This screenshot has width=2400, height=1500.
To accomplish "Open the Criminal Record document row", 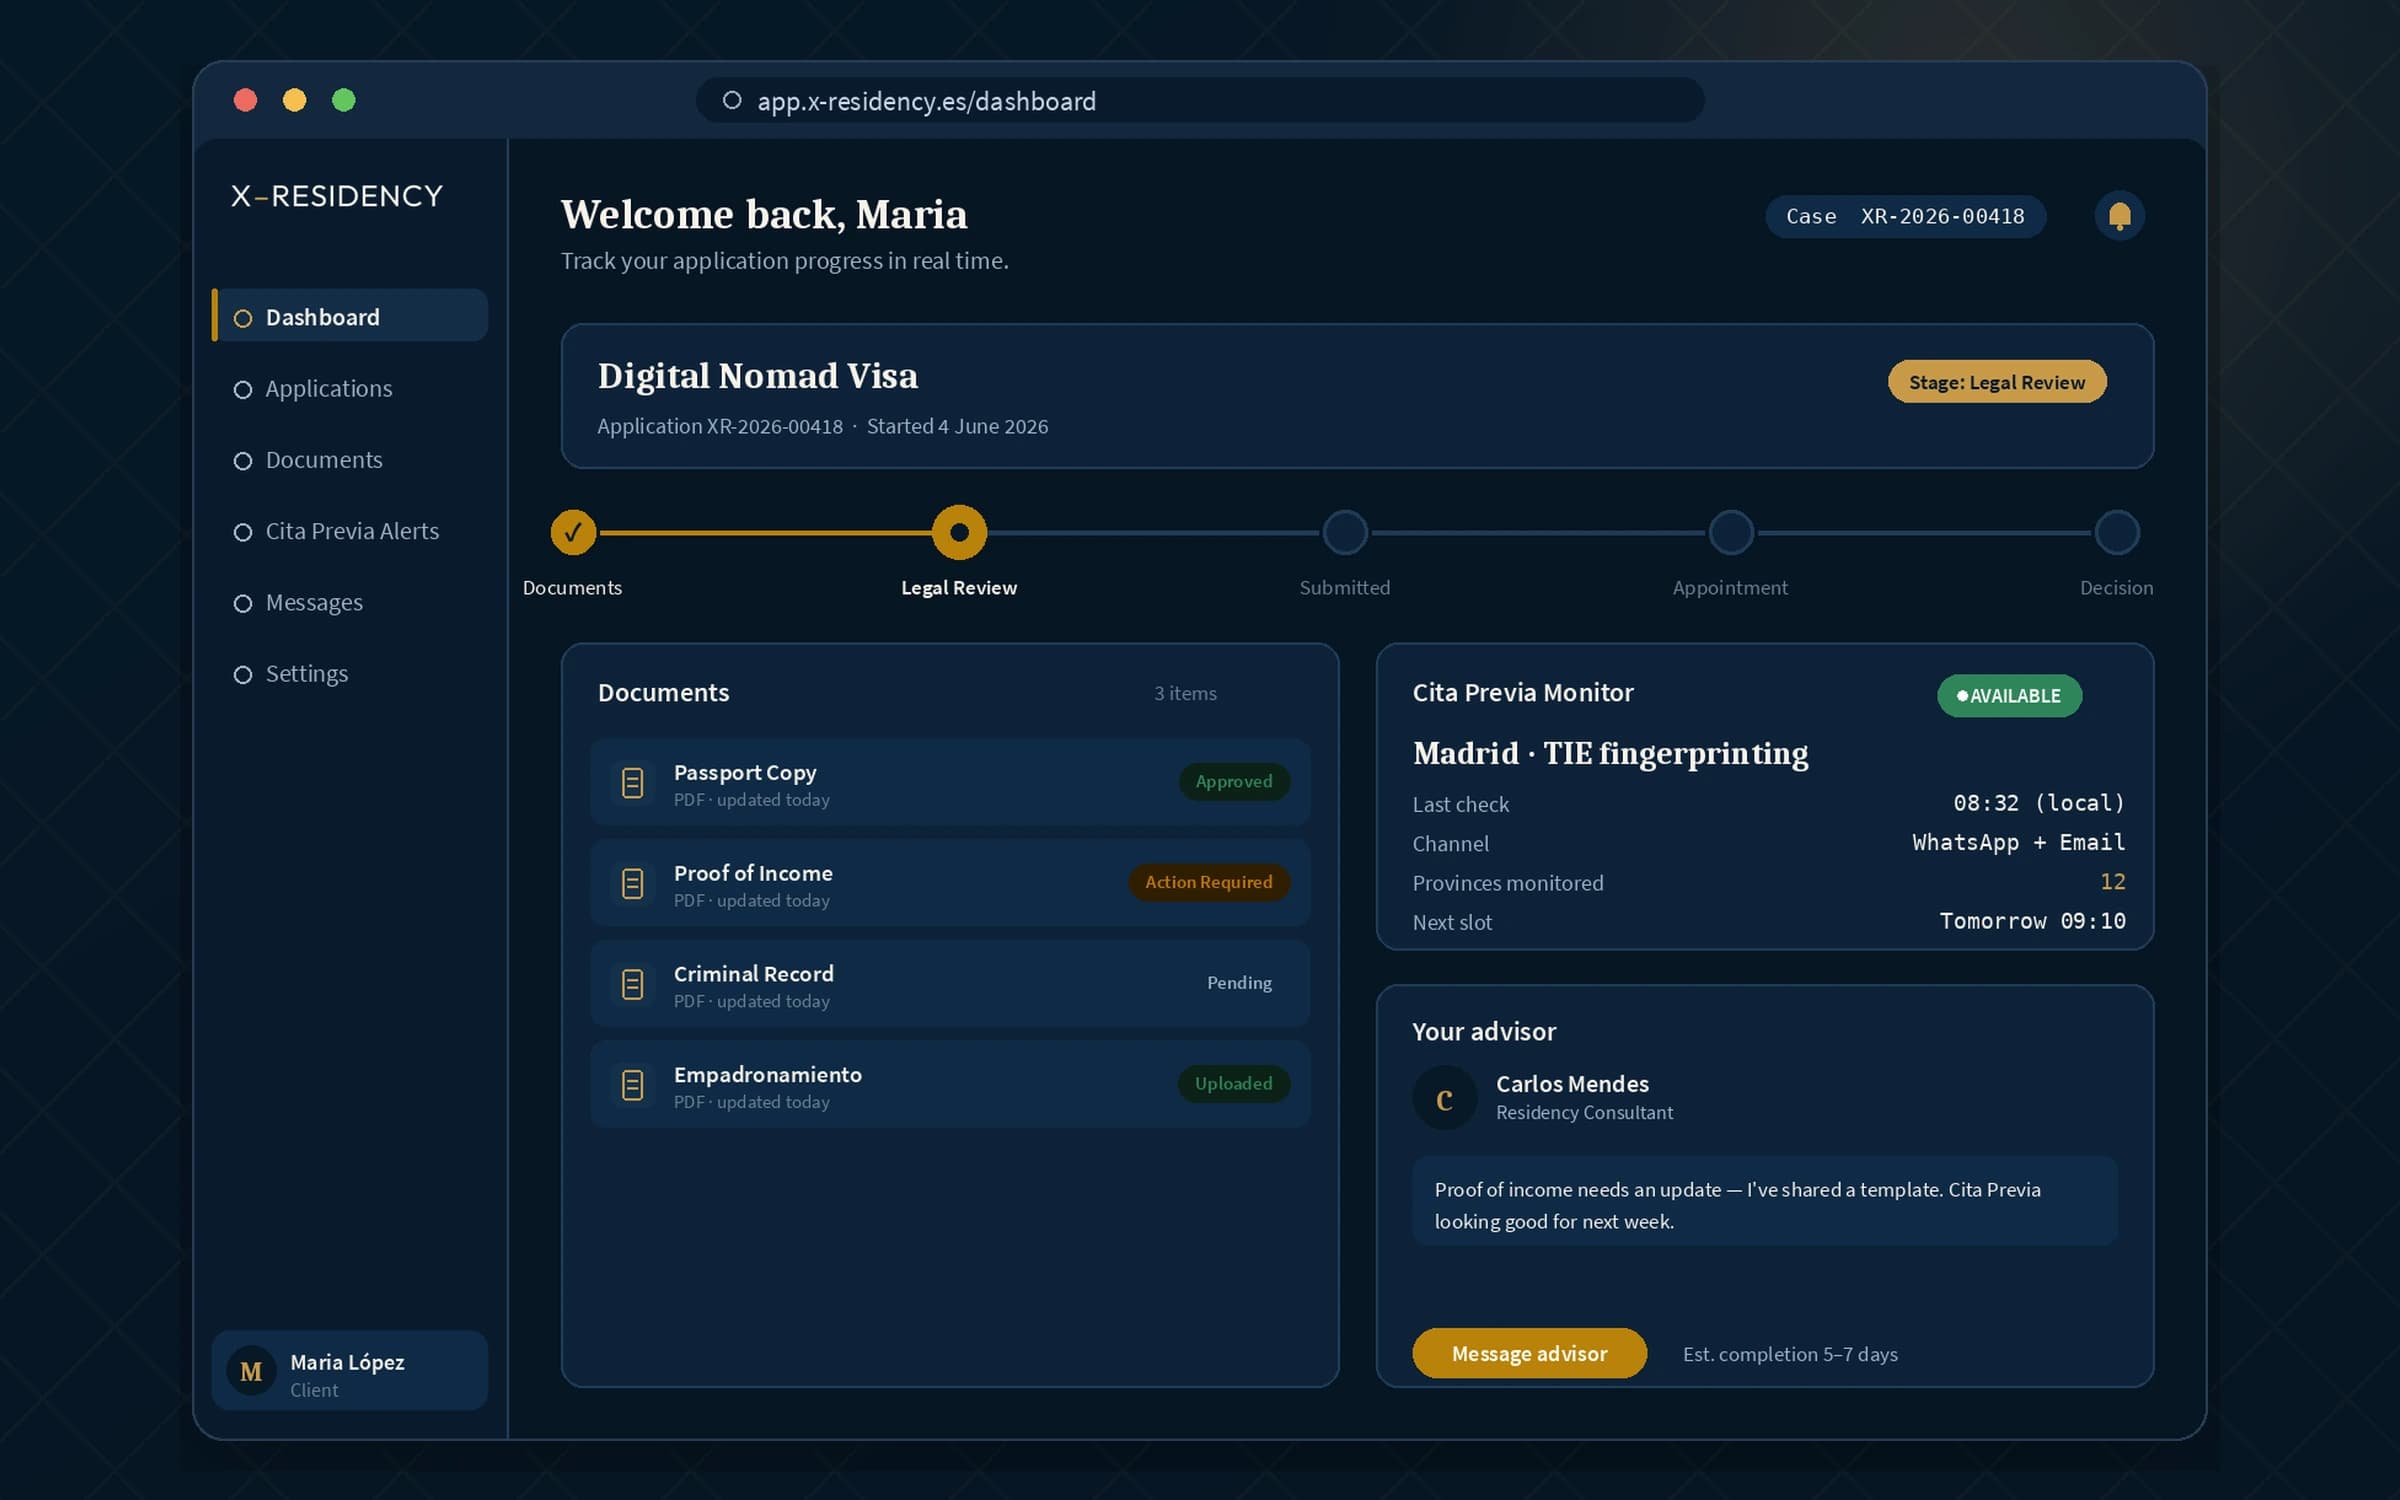I will [x=950, y=984].
